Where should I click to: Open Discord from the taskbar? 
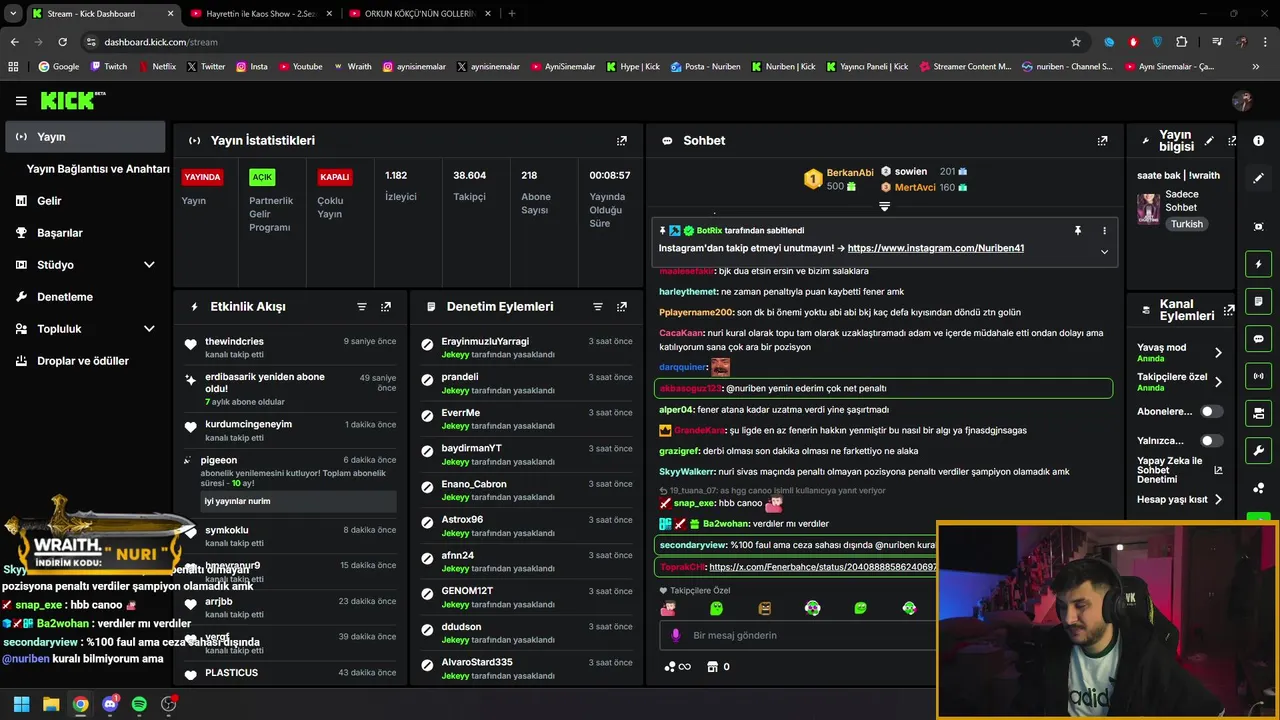coord(110,704)
